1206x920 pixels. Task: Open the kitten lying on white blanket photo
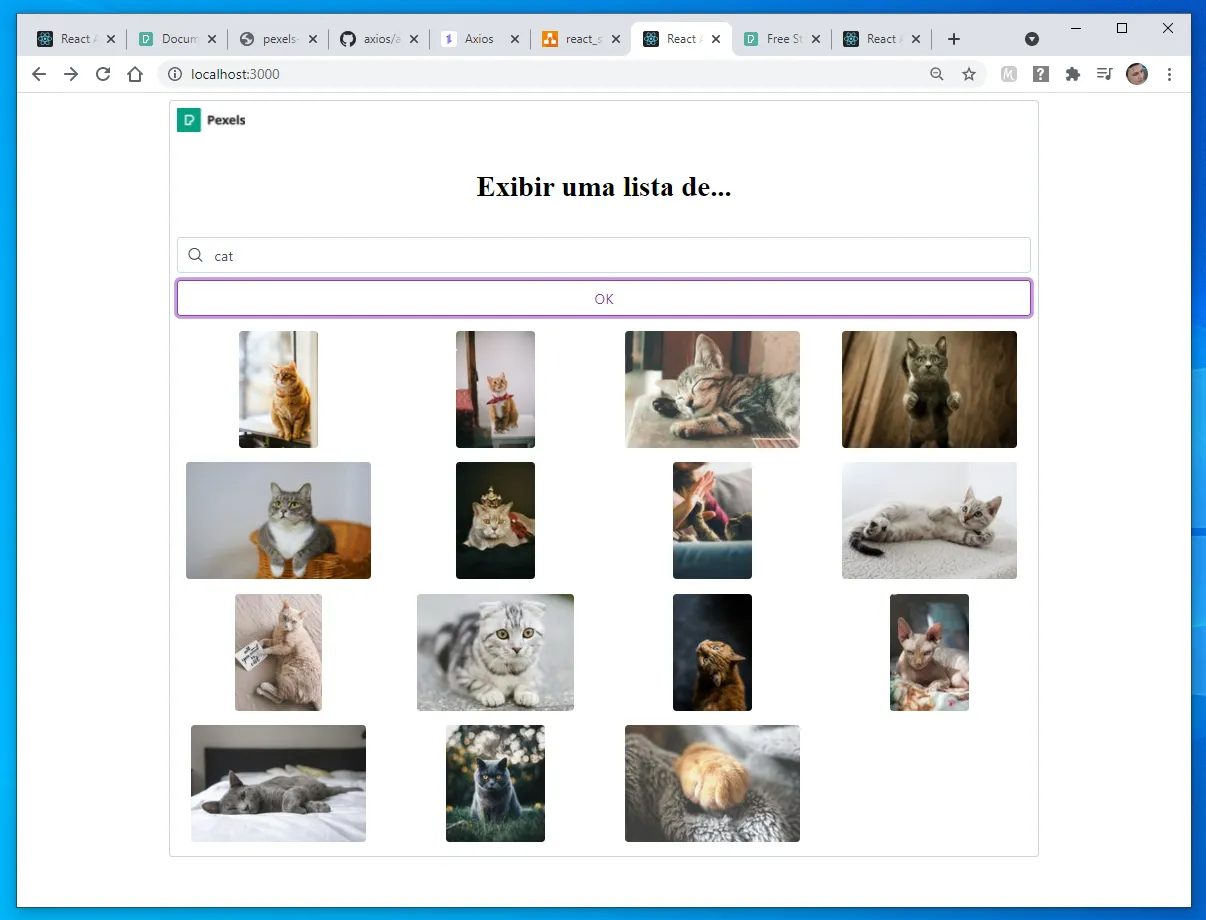point(929,520)
